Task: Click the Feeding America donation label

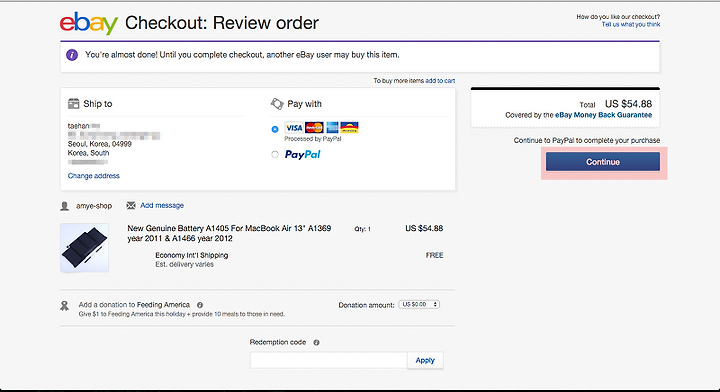Action: click(x=134, y=305)
